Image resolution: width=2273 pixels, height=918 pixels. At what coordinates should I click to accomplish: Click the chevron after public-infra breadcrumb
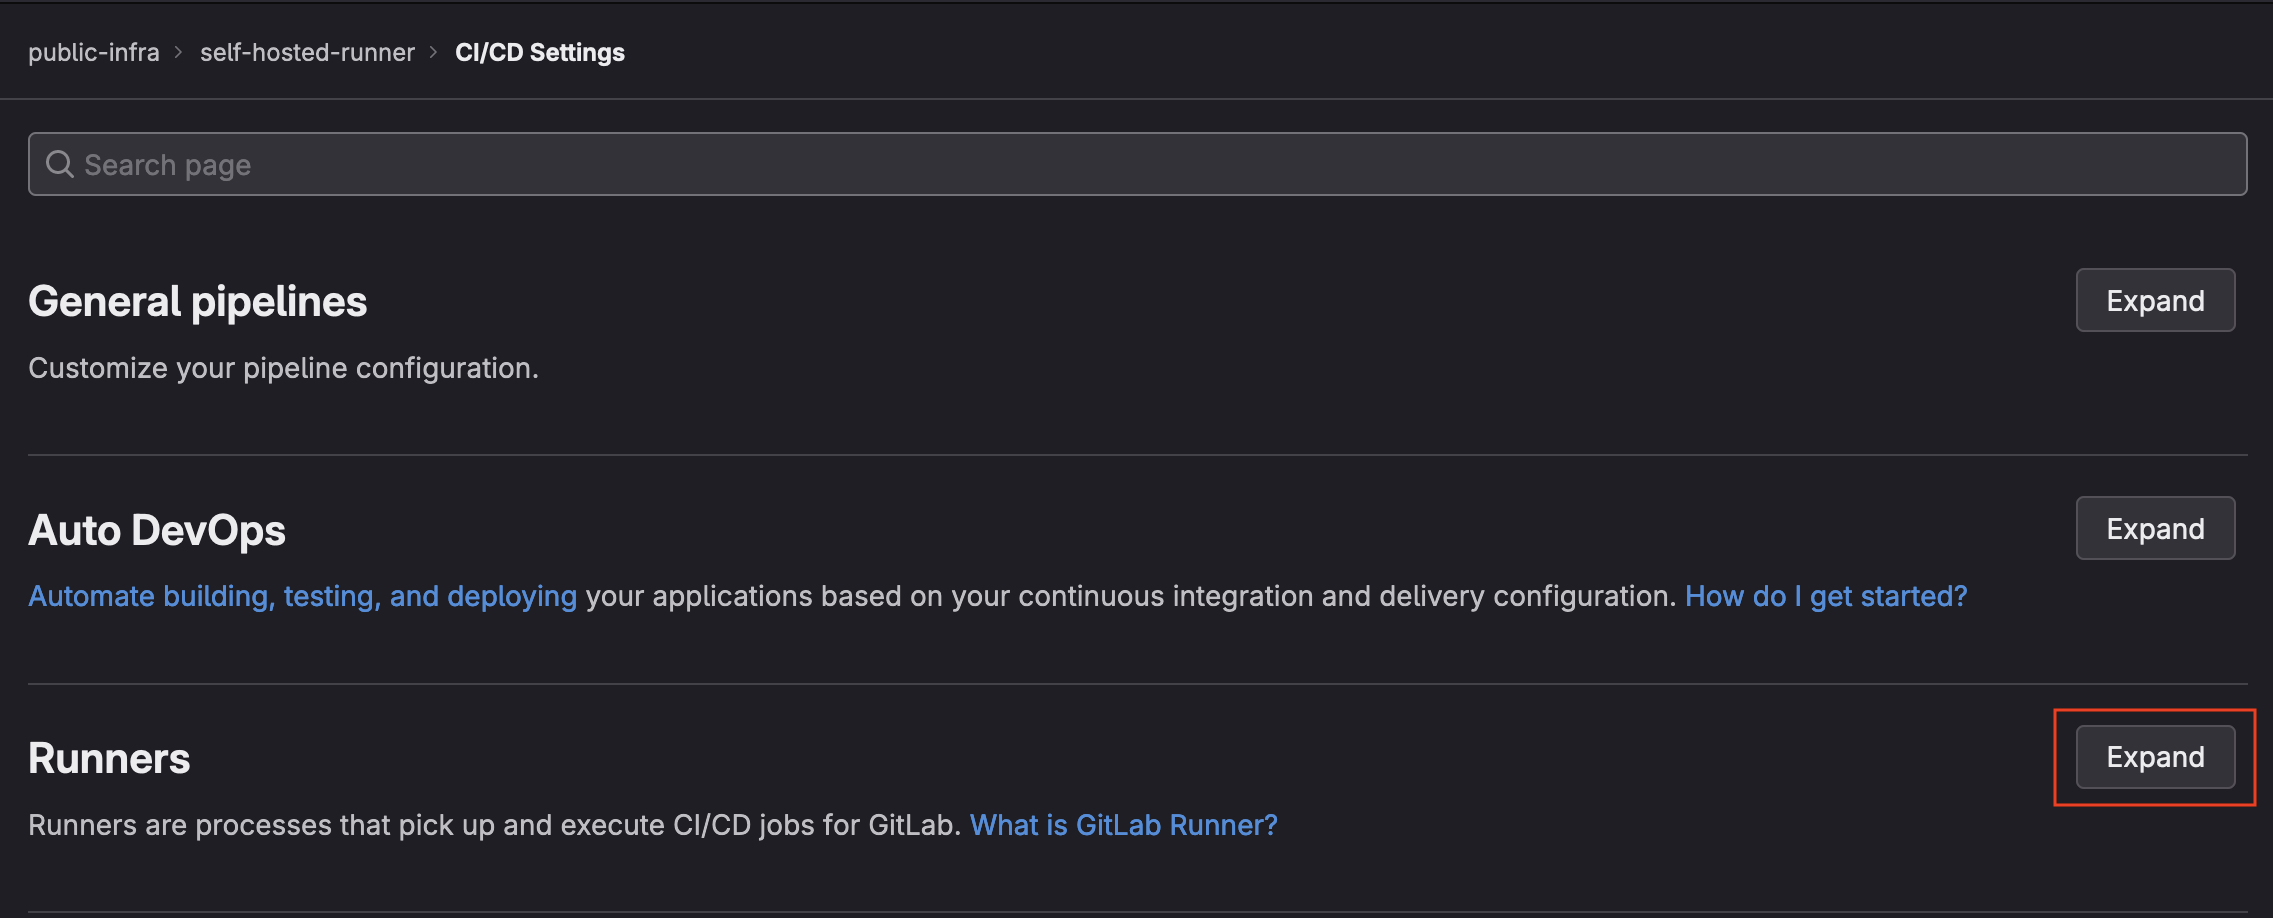point(179,52)
